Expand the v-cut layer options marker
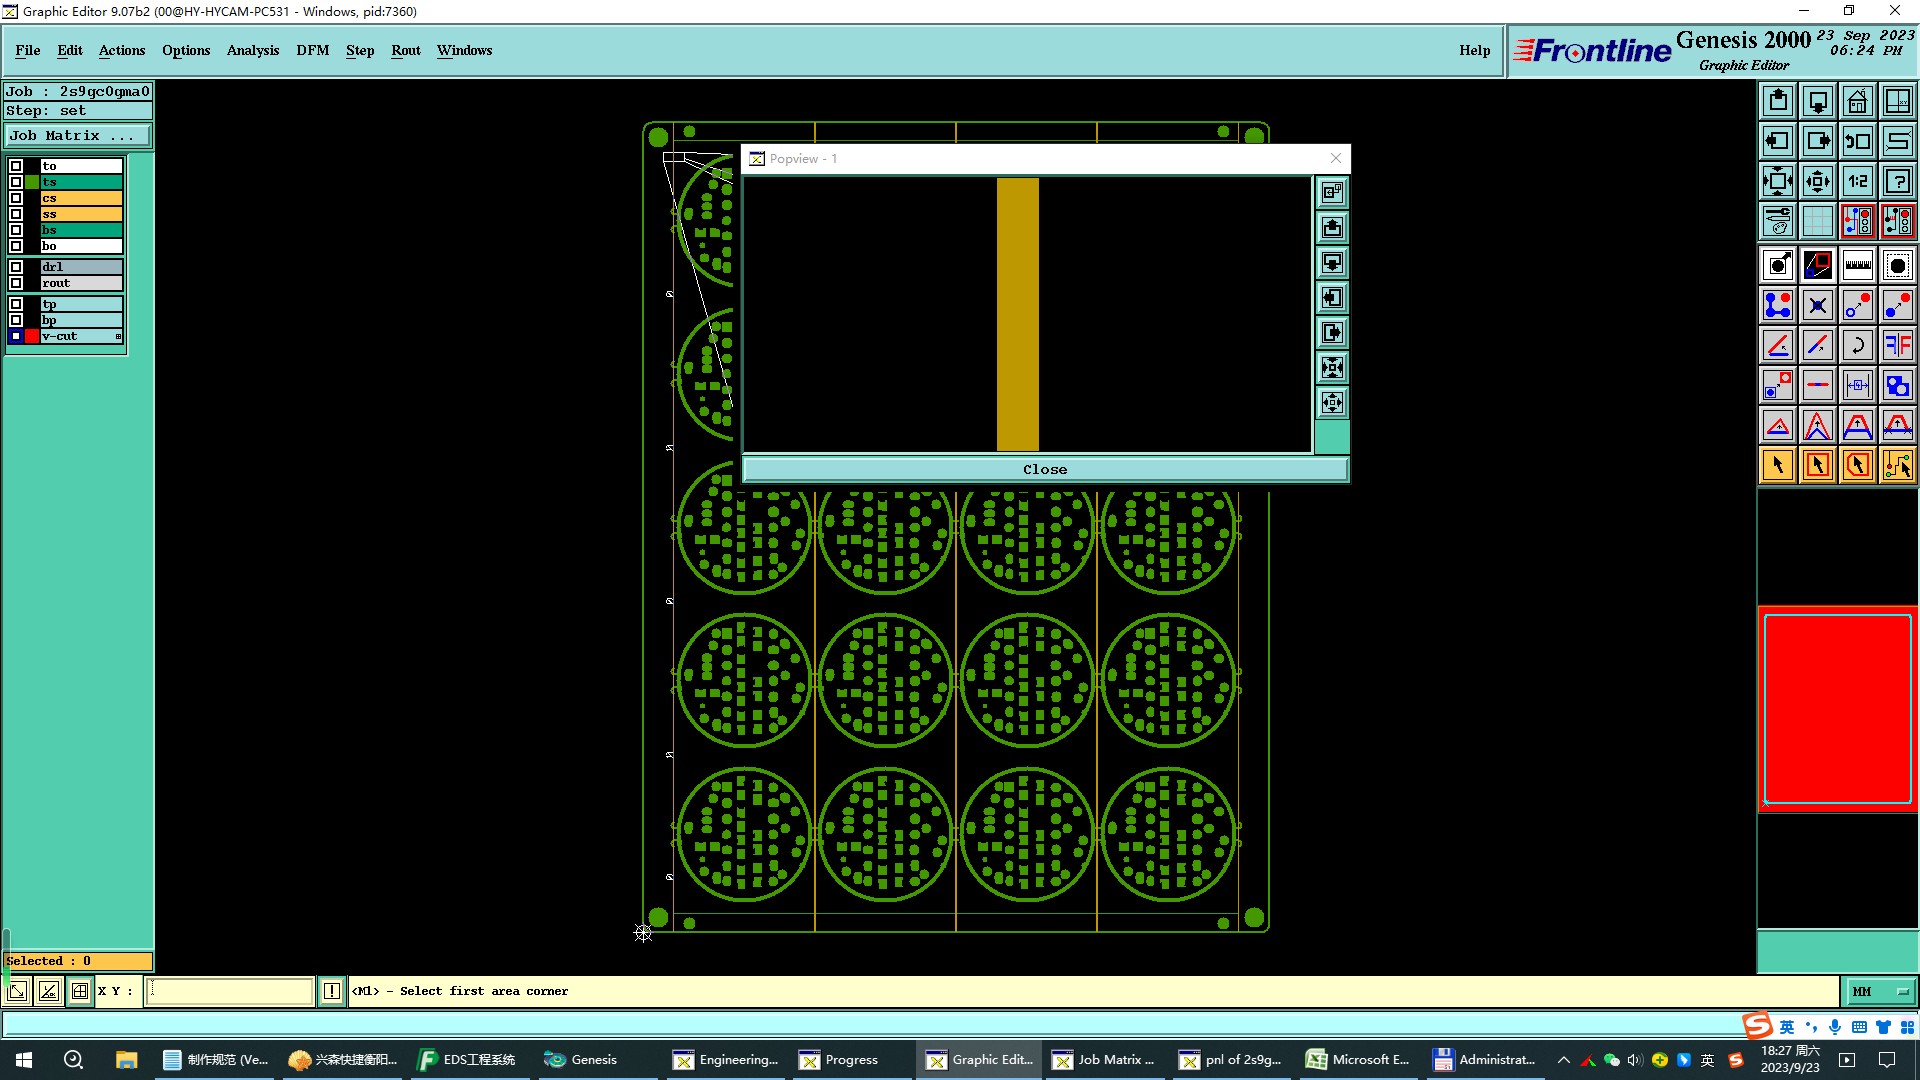 pyautogui.click(x=118, y=337)
